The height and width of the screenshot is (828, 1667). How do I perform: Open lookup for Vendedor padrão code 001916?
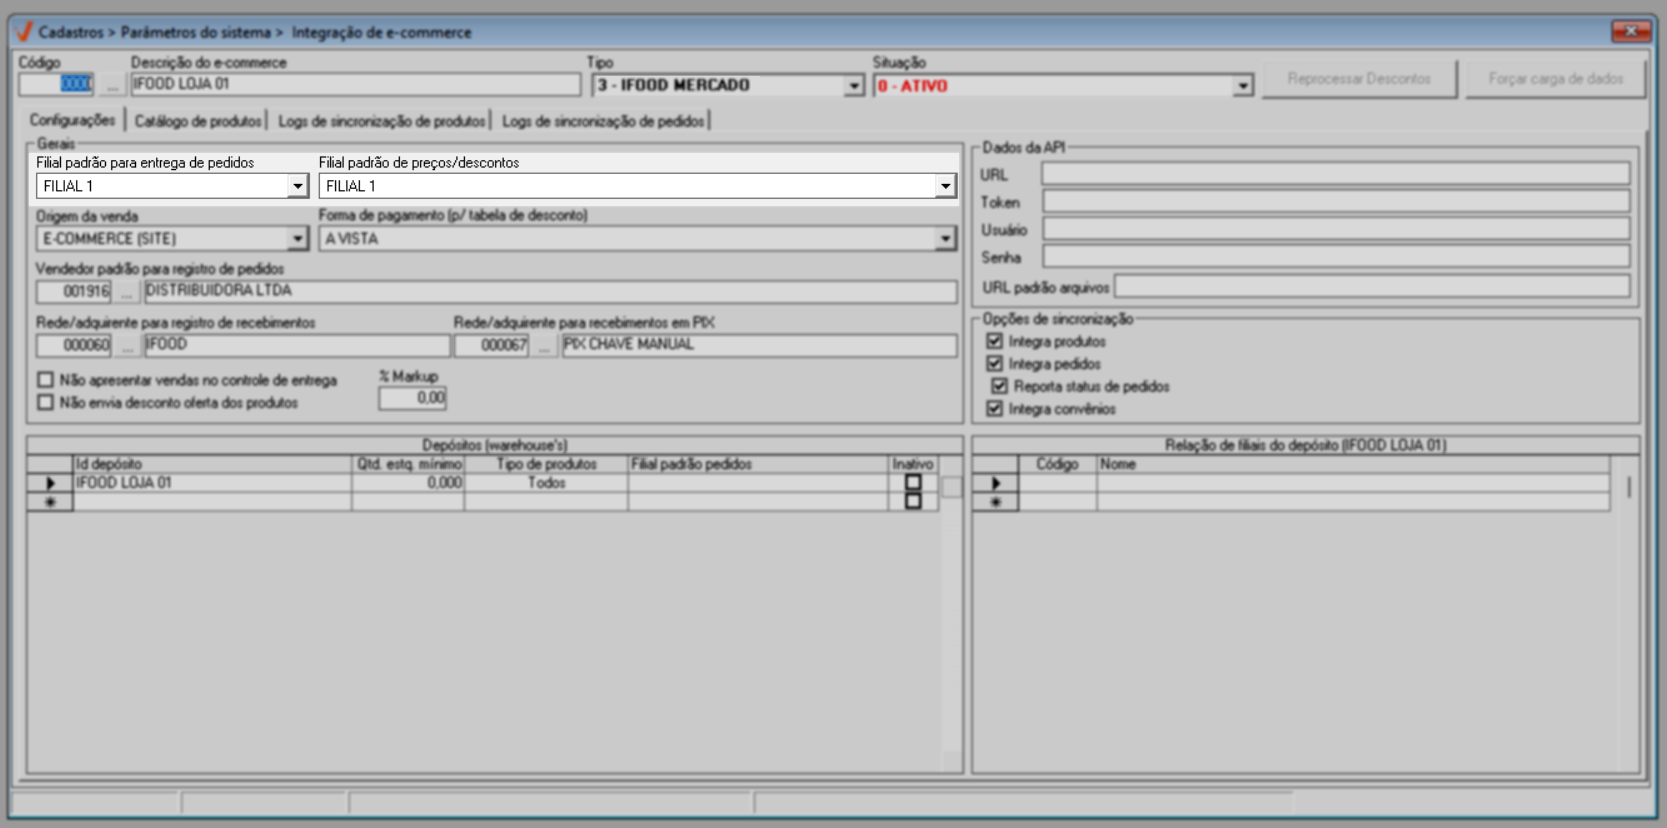[126, 292]
